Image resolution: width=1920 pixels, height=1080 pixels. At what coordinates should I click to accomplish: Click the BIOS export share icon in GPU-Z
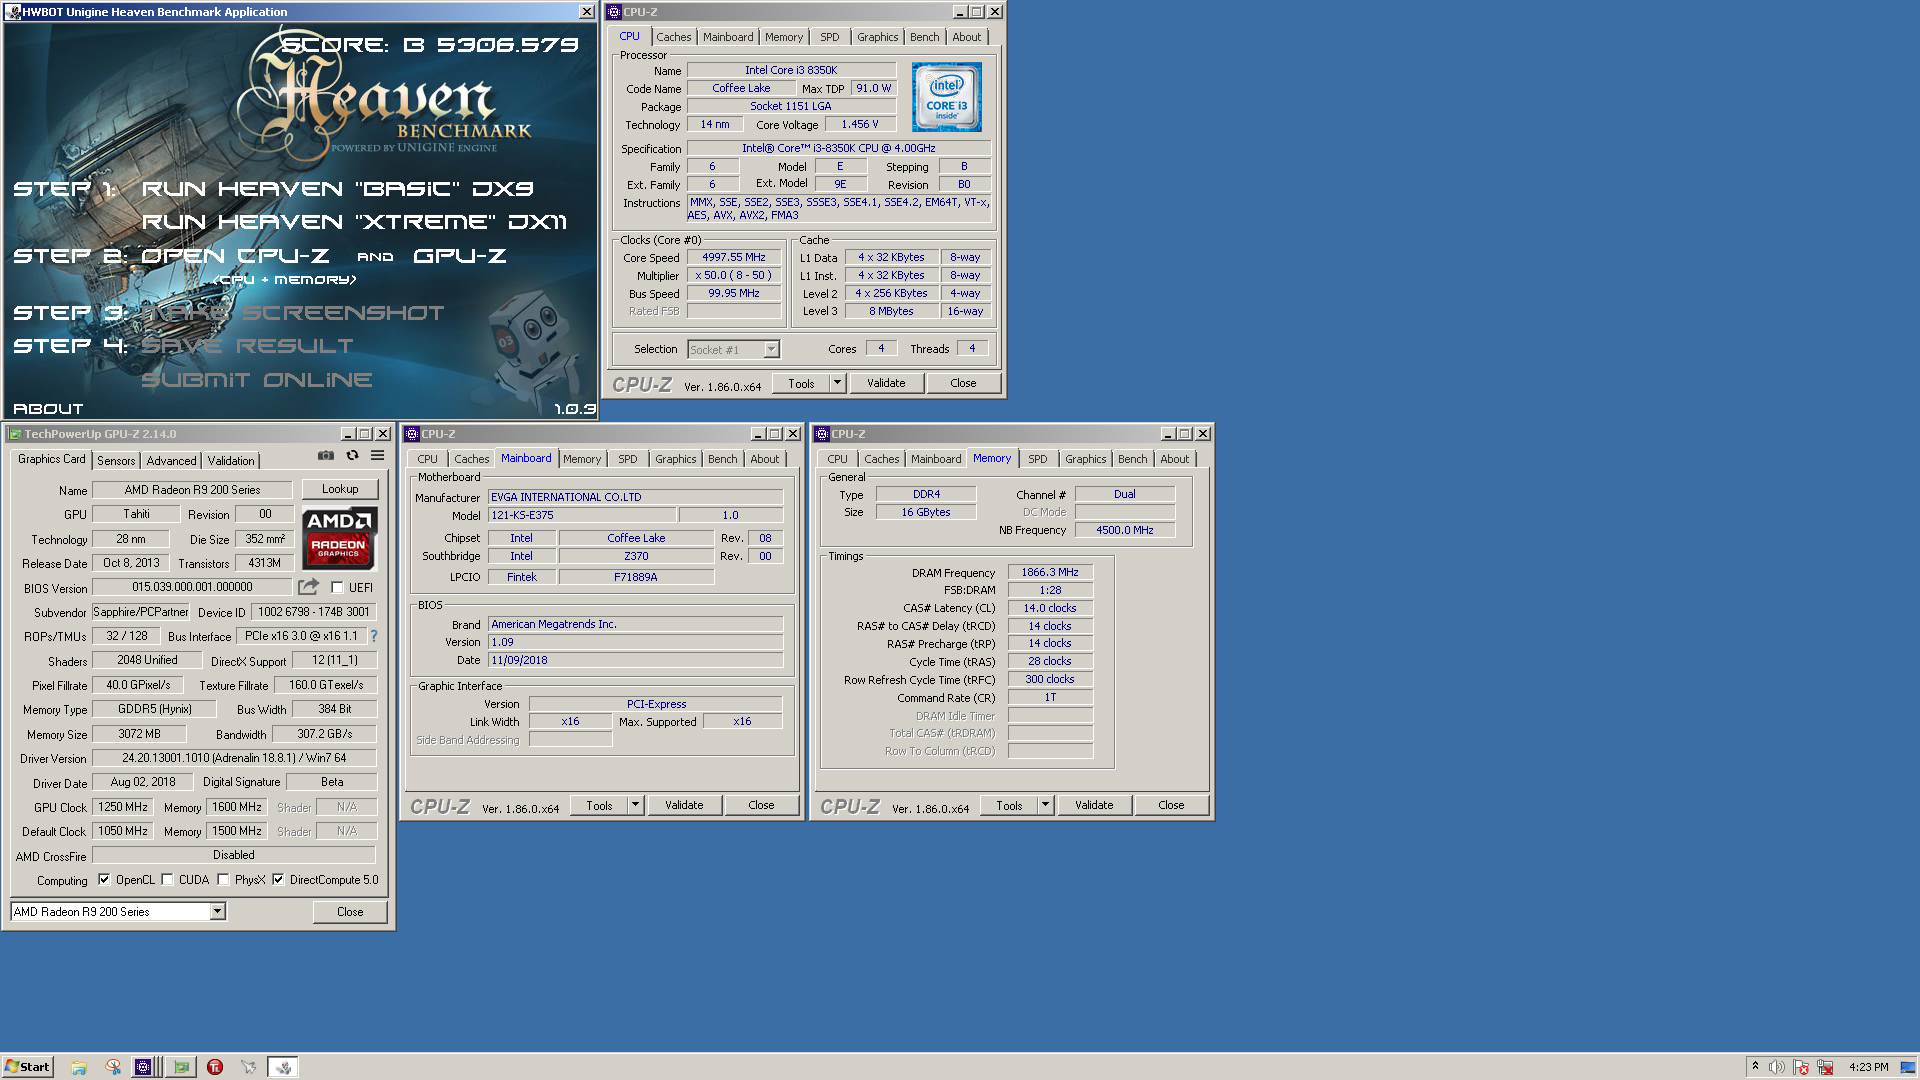pyautogui.click(x=309, y=587)
